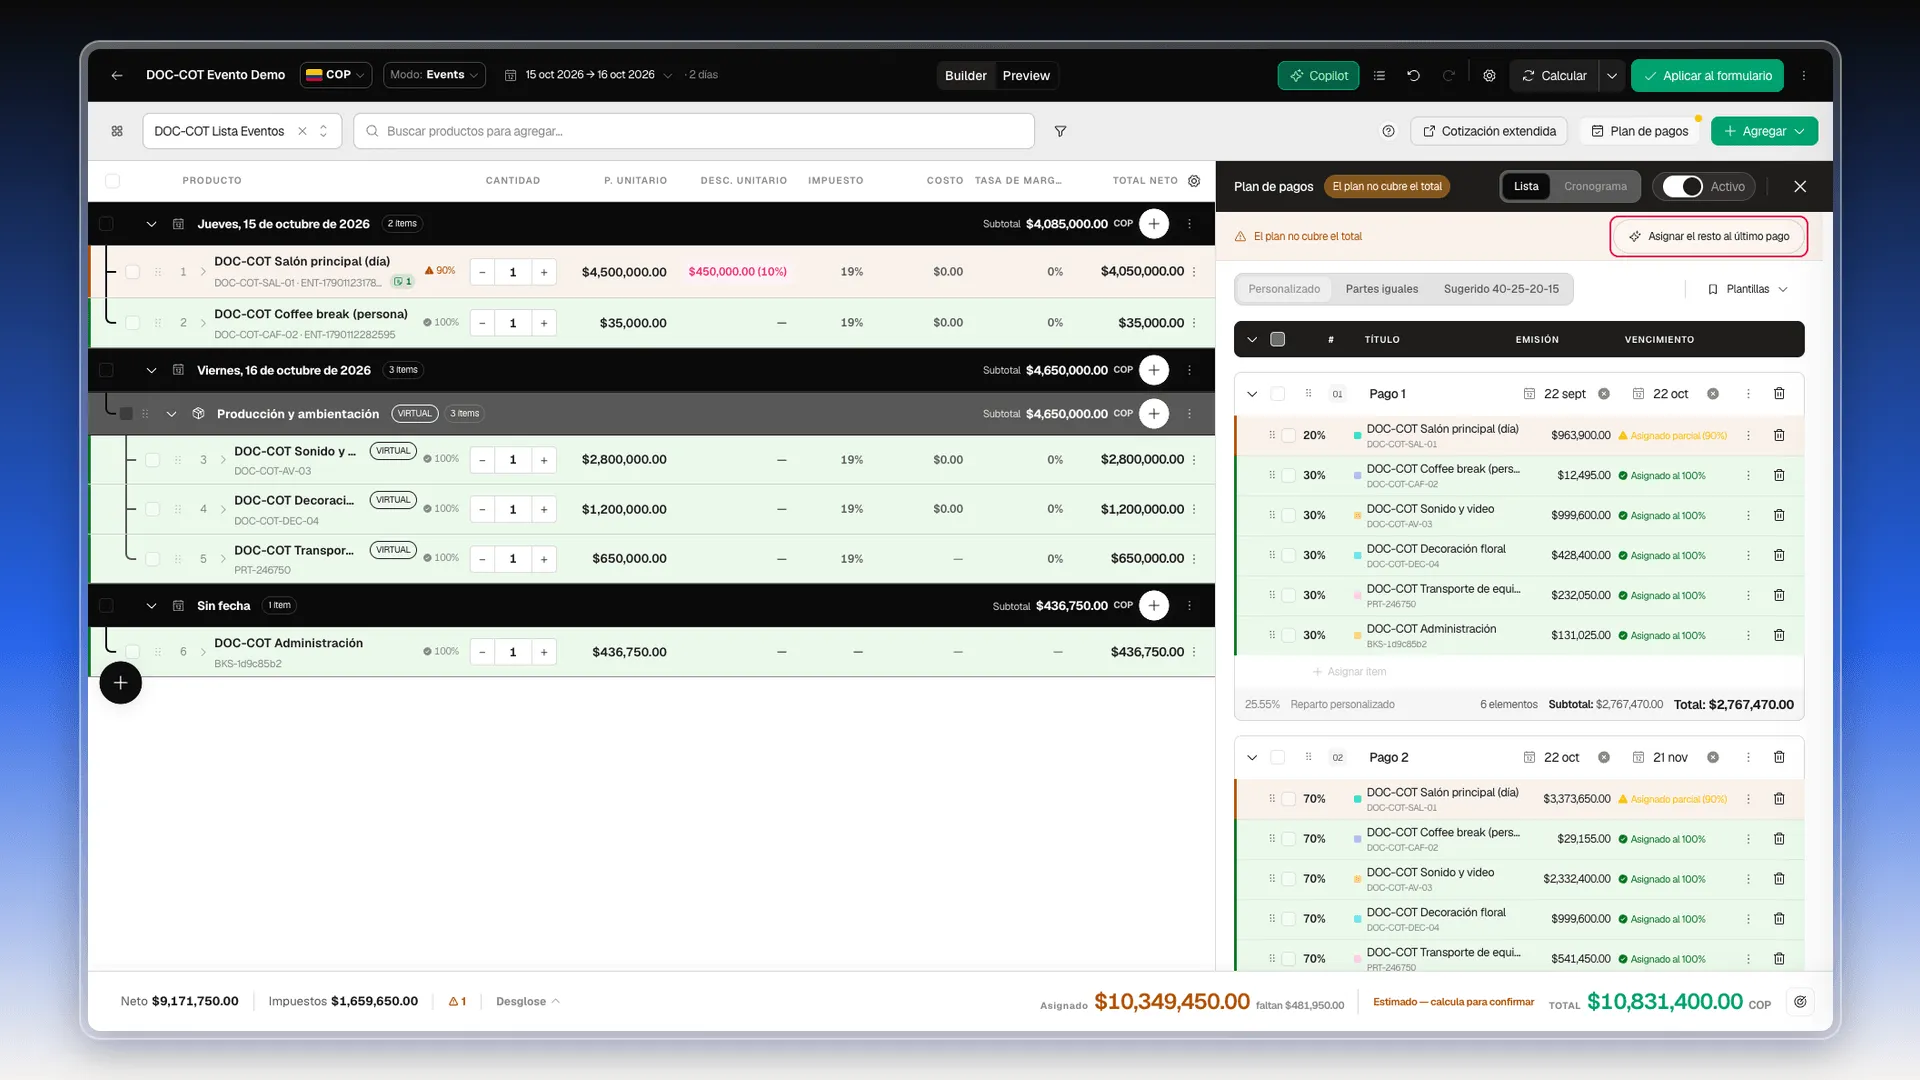
Task: Switch to Cronograma view
Action: (x=1595, y=186)
